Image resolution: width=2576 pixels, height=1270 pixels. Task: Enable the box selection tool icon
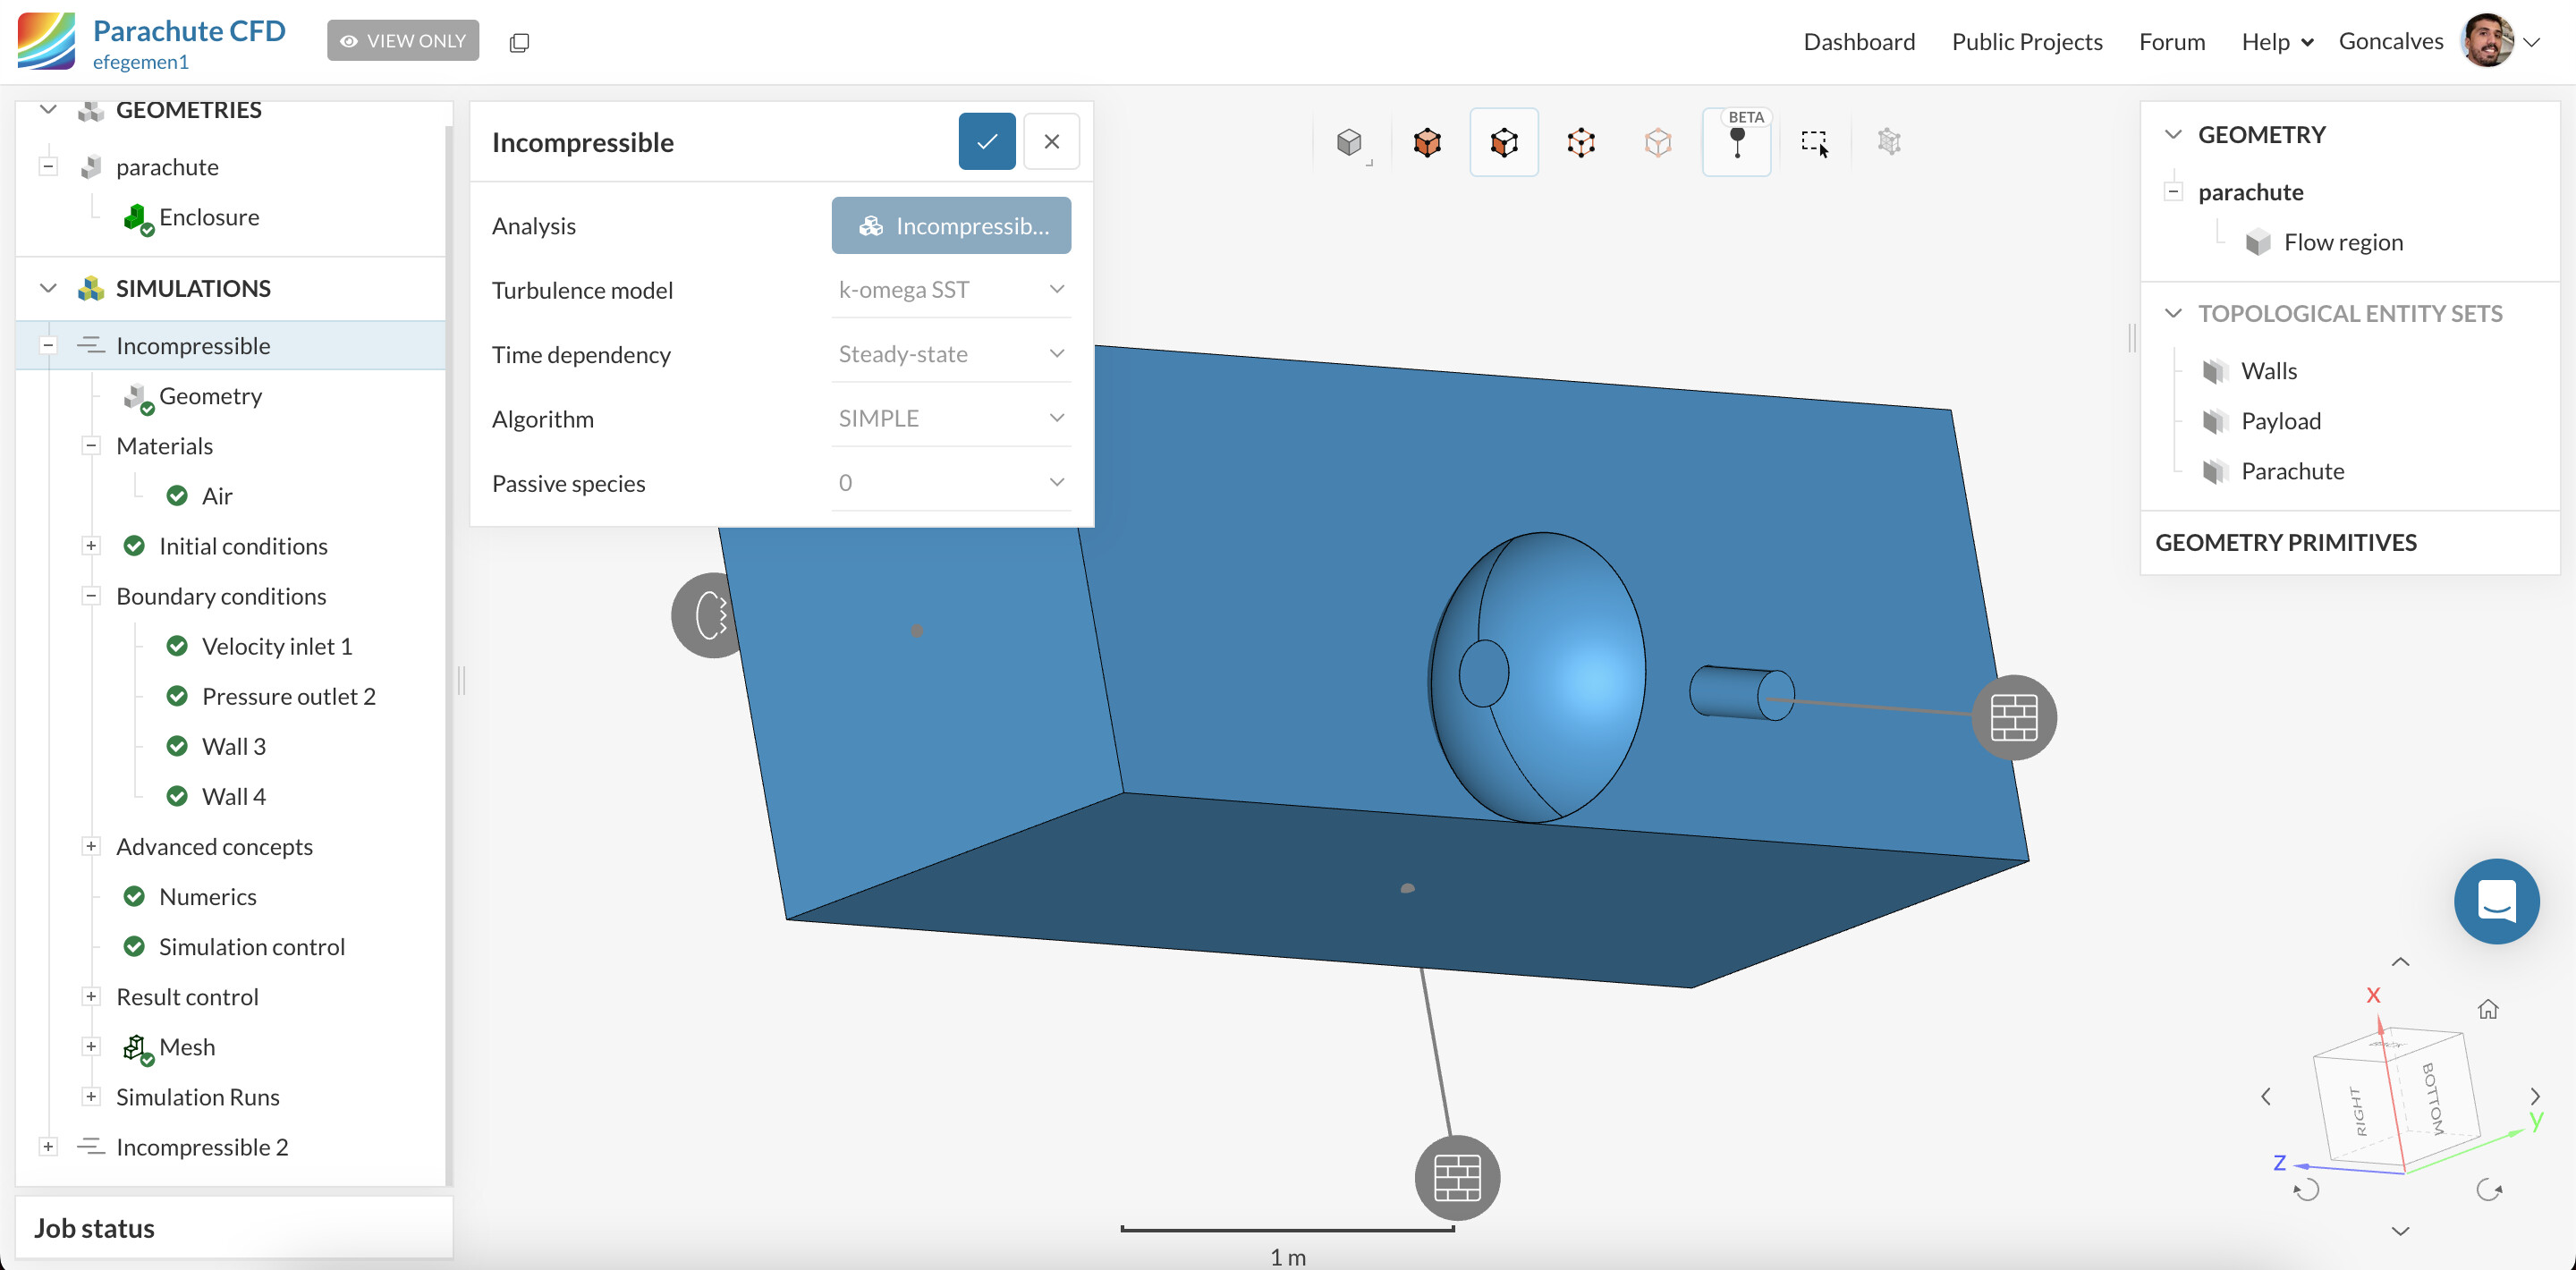[x=1814, y=143]
